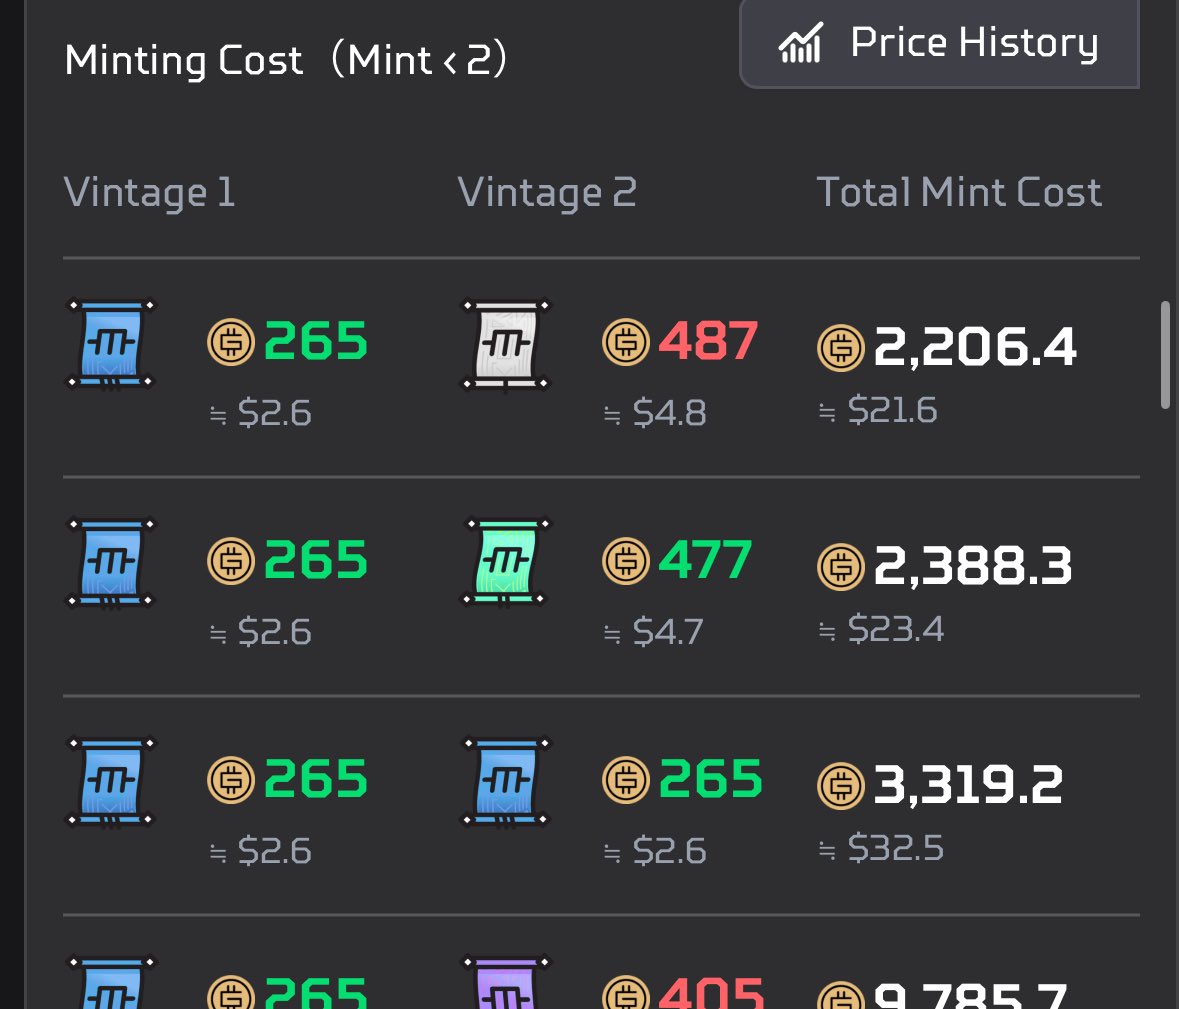
Task: Click the total 2,206.4 value
Action: [x=975, y=347]
